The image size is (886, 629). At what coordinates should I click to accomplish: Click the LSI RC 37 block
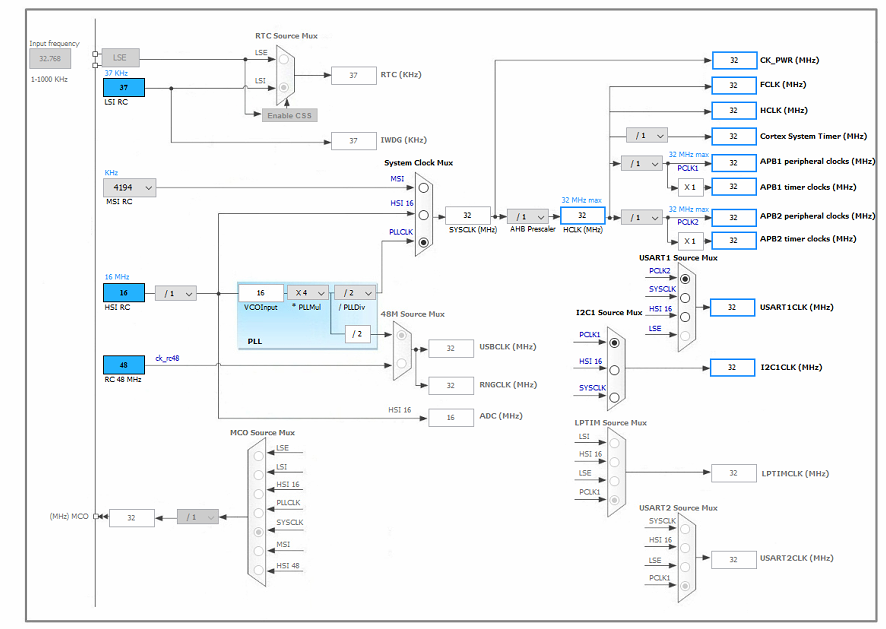pos(124,88)
